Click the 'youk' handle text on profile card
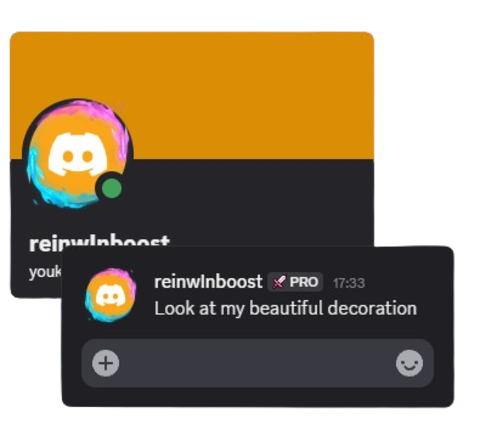The image size is (480, 430). [45, 272]
